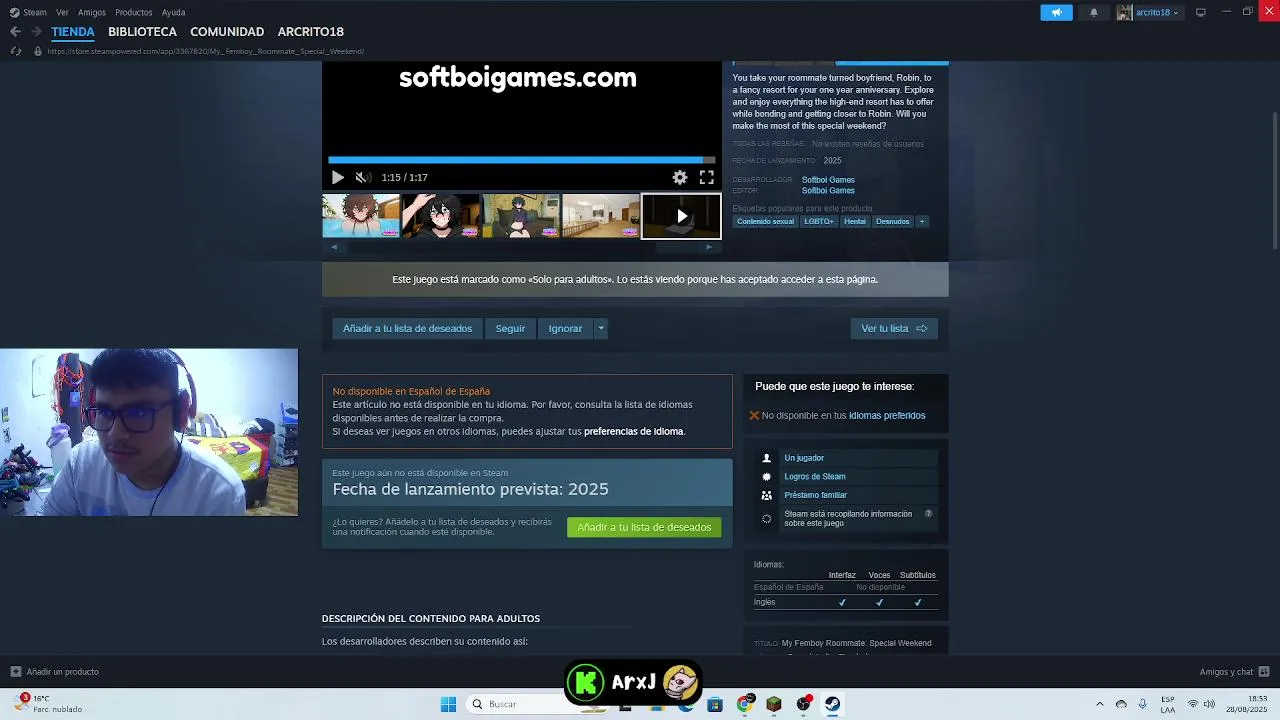The width and height of the screenshot is (1280, 720).
Task: Click the padlock icon beside the URL
Action: click(x=38, y=51)
